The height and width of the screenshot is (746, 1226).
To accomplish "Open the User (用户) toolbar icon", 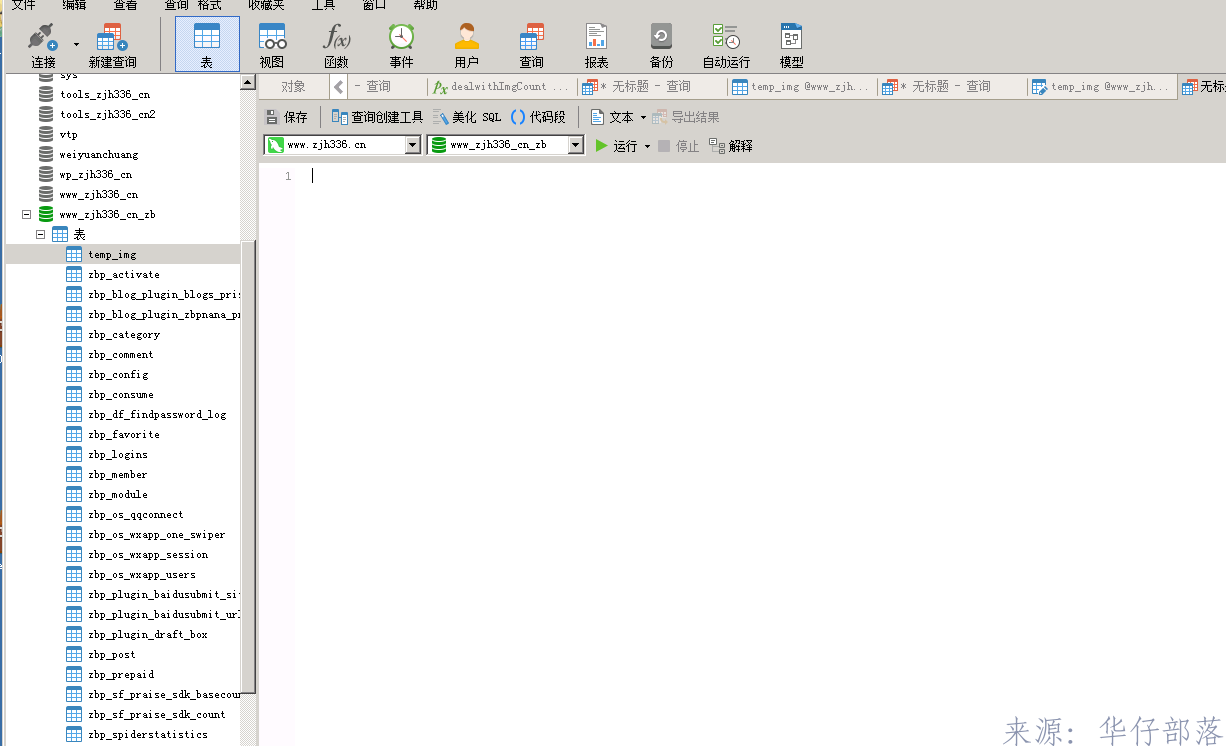I will [466, 44].
